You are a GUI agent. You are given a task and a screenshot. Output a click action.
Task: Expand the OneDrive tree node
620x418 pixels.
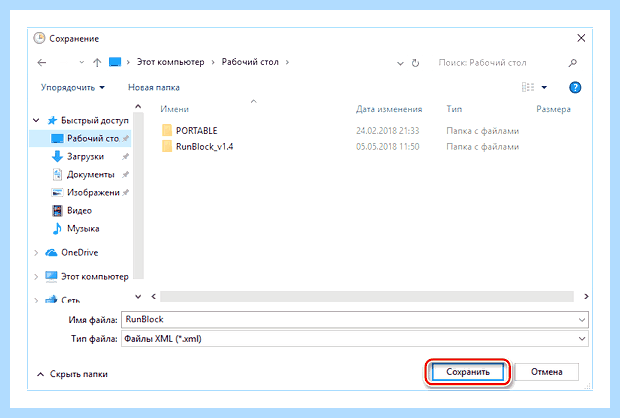click(x=36, y=253)
